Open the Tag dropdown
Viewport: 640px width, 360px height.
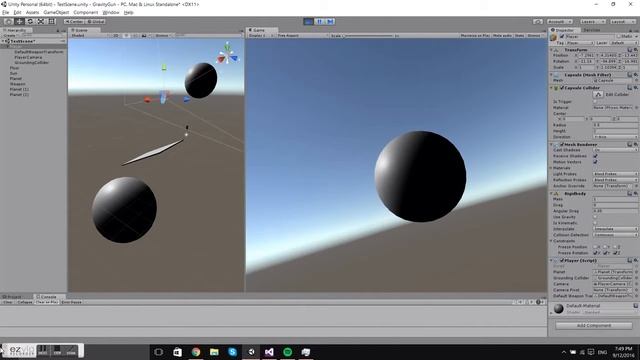click(580, 43)
